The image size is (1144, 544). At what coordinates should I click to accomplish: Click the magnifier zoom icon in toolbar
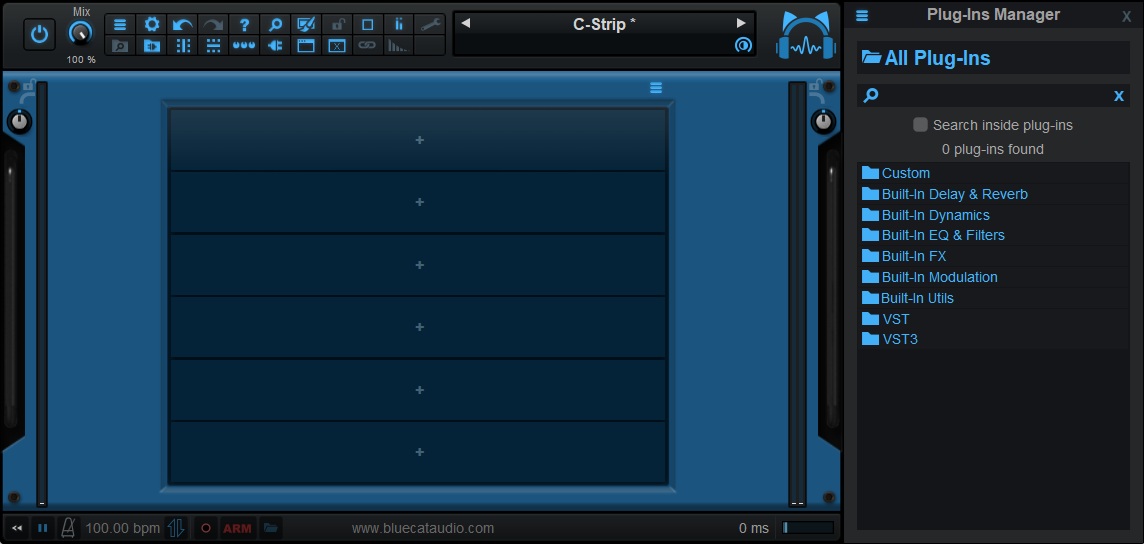tap(275, 24)
